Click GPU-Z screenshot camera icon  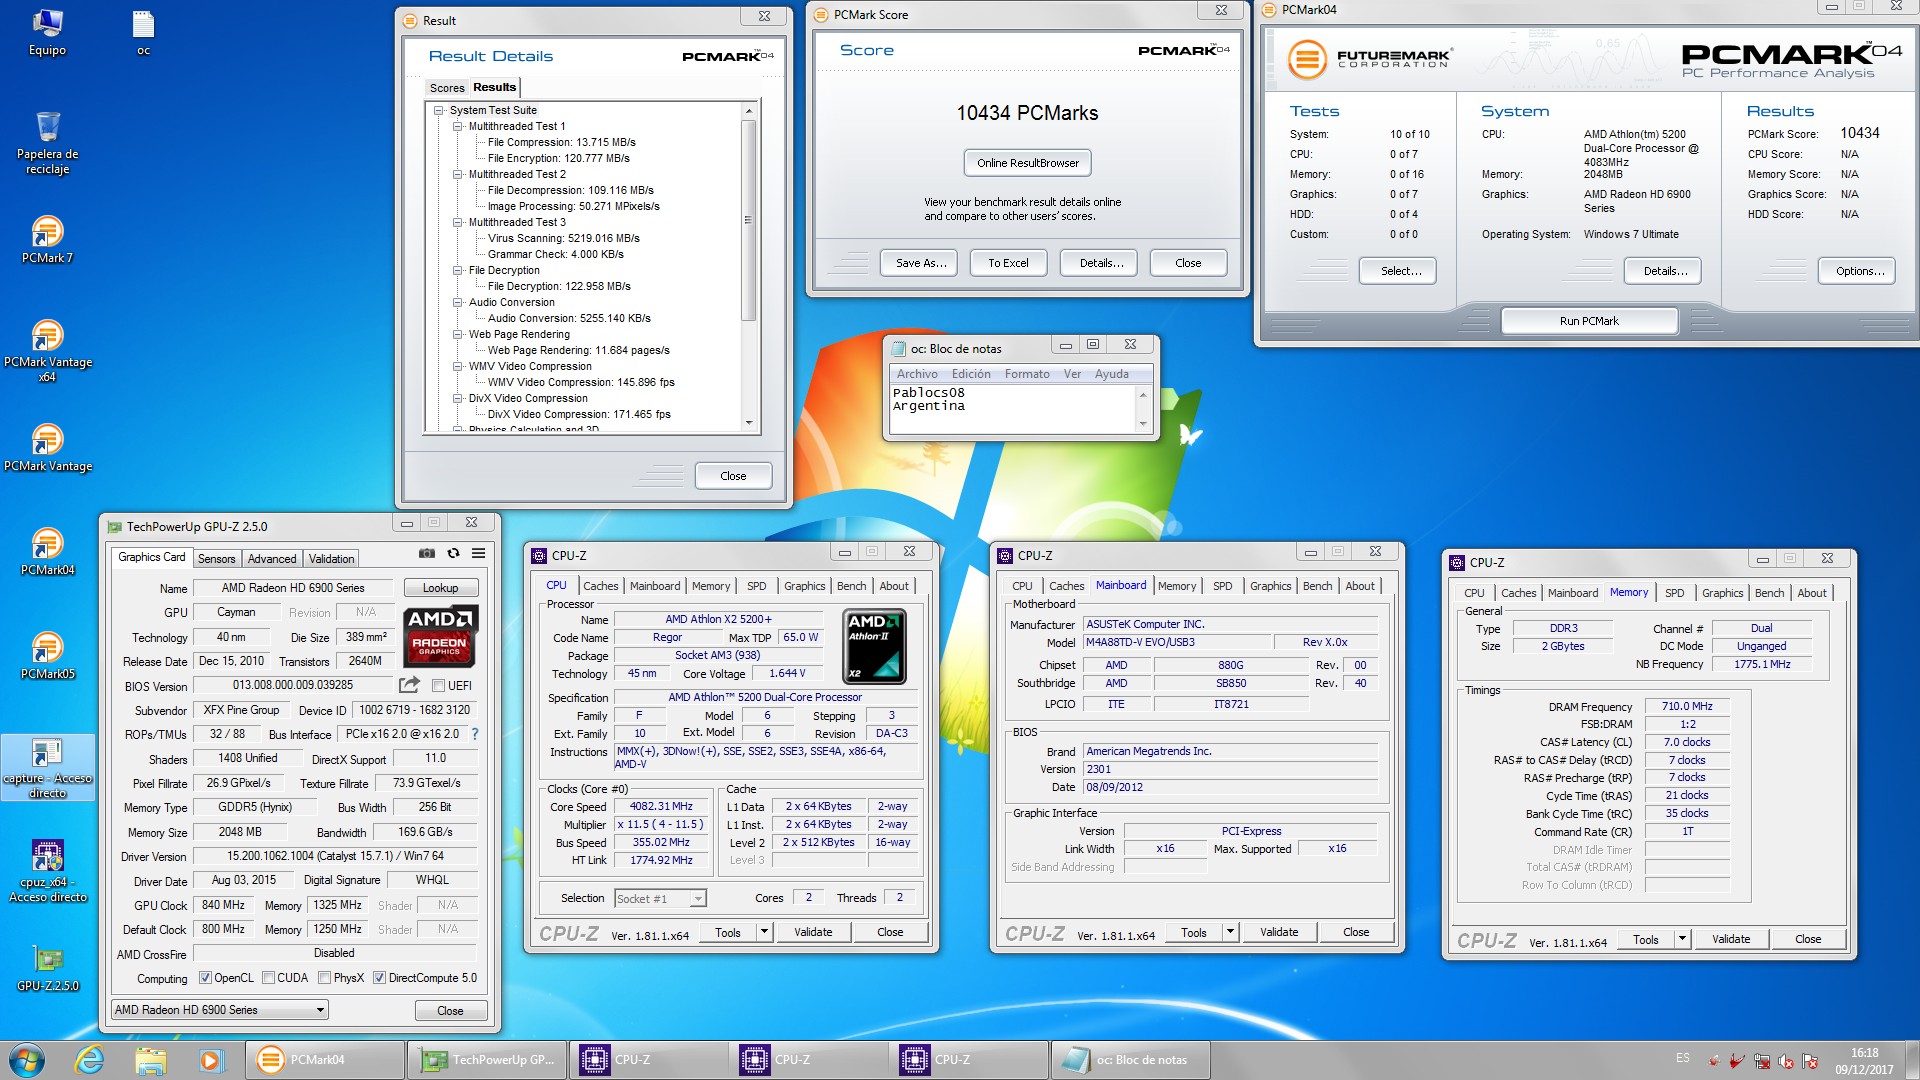tap(427, 553)
